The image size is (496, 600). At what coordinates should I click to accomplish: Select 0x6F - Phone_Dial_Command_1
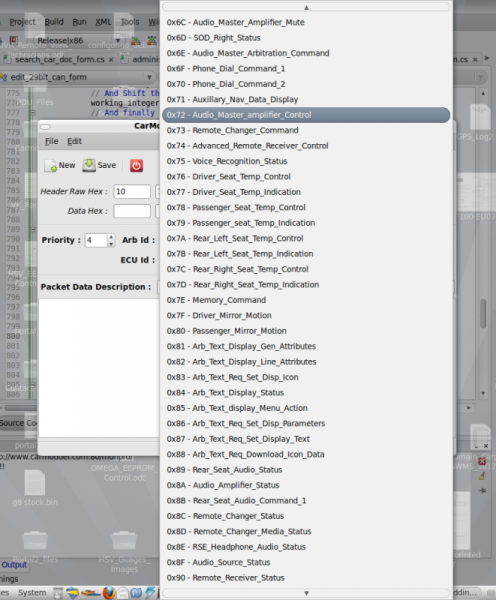tap(306, 68)
